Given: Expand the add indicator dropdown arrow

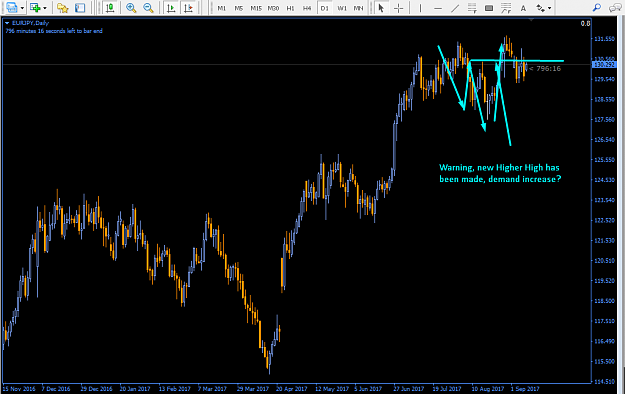Looking at the screenshot, I should [45, 8].
